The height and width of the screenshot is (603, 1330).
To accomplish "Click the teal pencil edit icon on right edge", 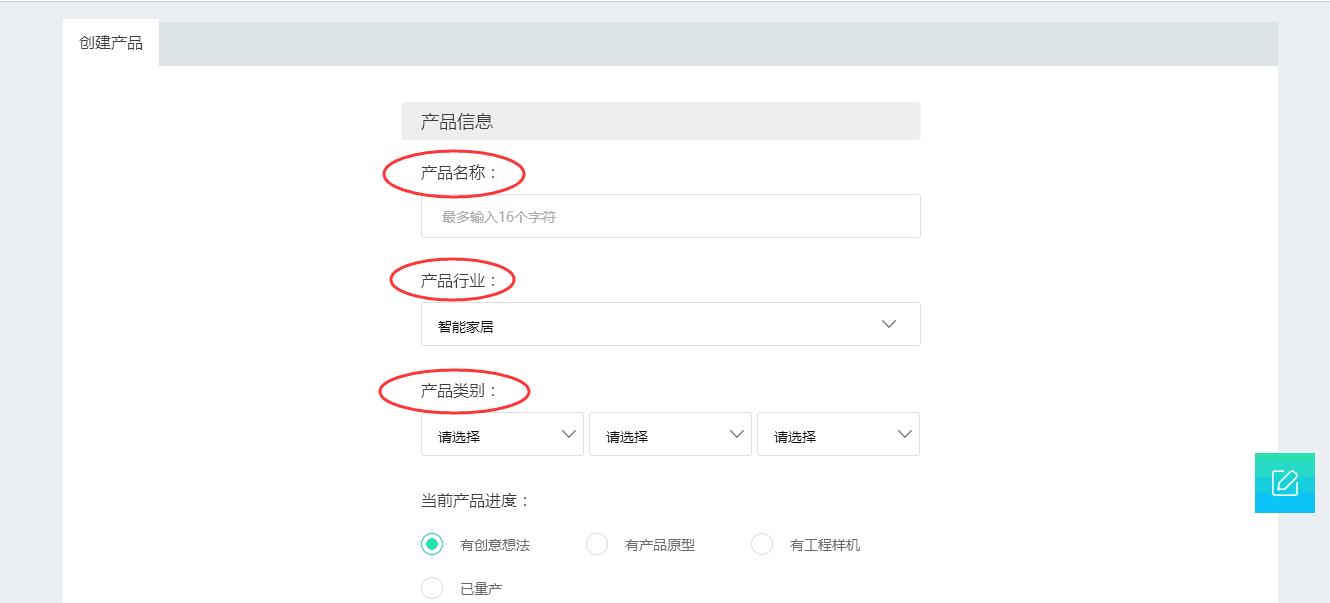I will pos(1284,483).
